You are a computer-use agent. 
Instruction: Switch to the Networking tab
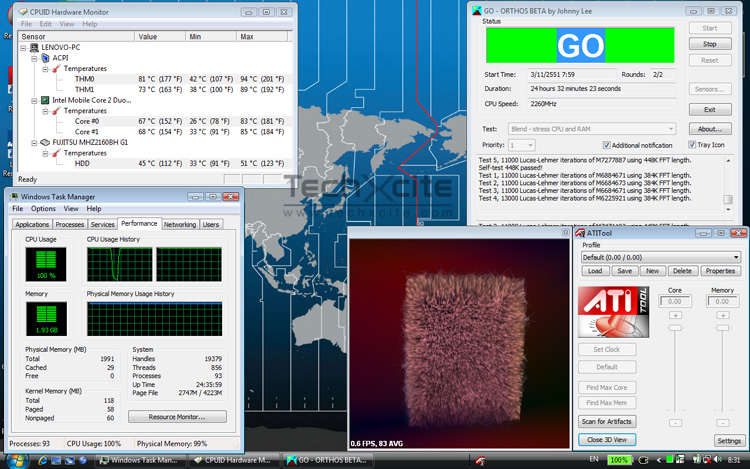tap(180, 224)
